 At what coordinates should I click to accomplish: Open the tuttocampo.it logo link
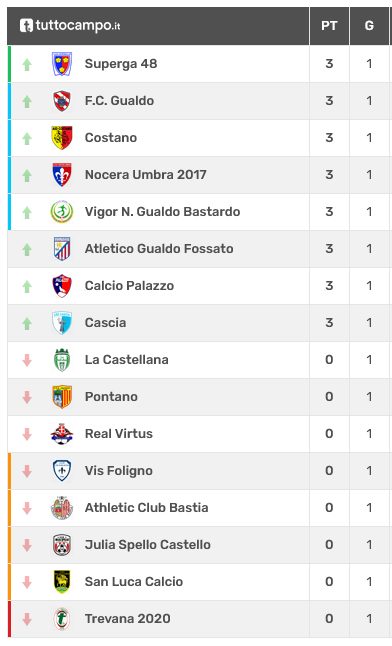click(70, 26)
